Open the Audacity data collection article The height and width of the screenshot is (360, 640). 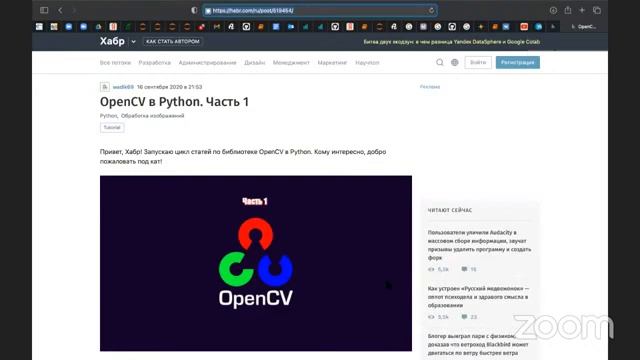click(480, 245)
